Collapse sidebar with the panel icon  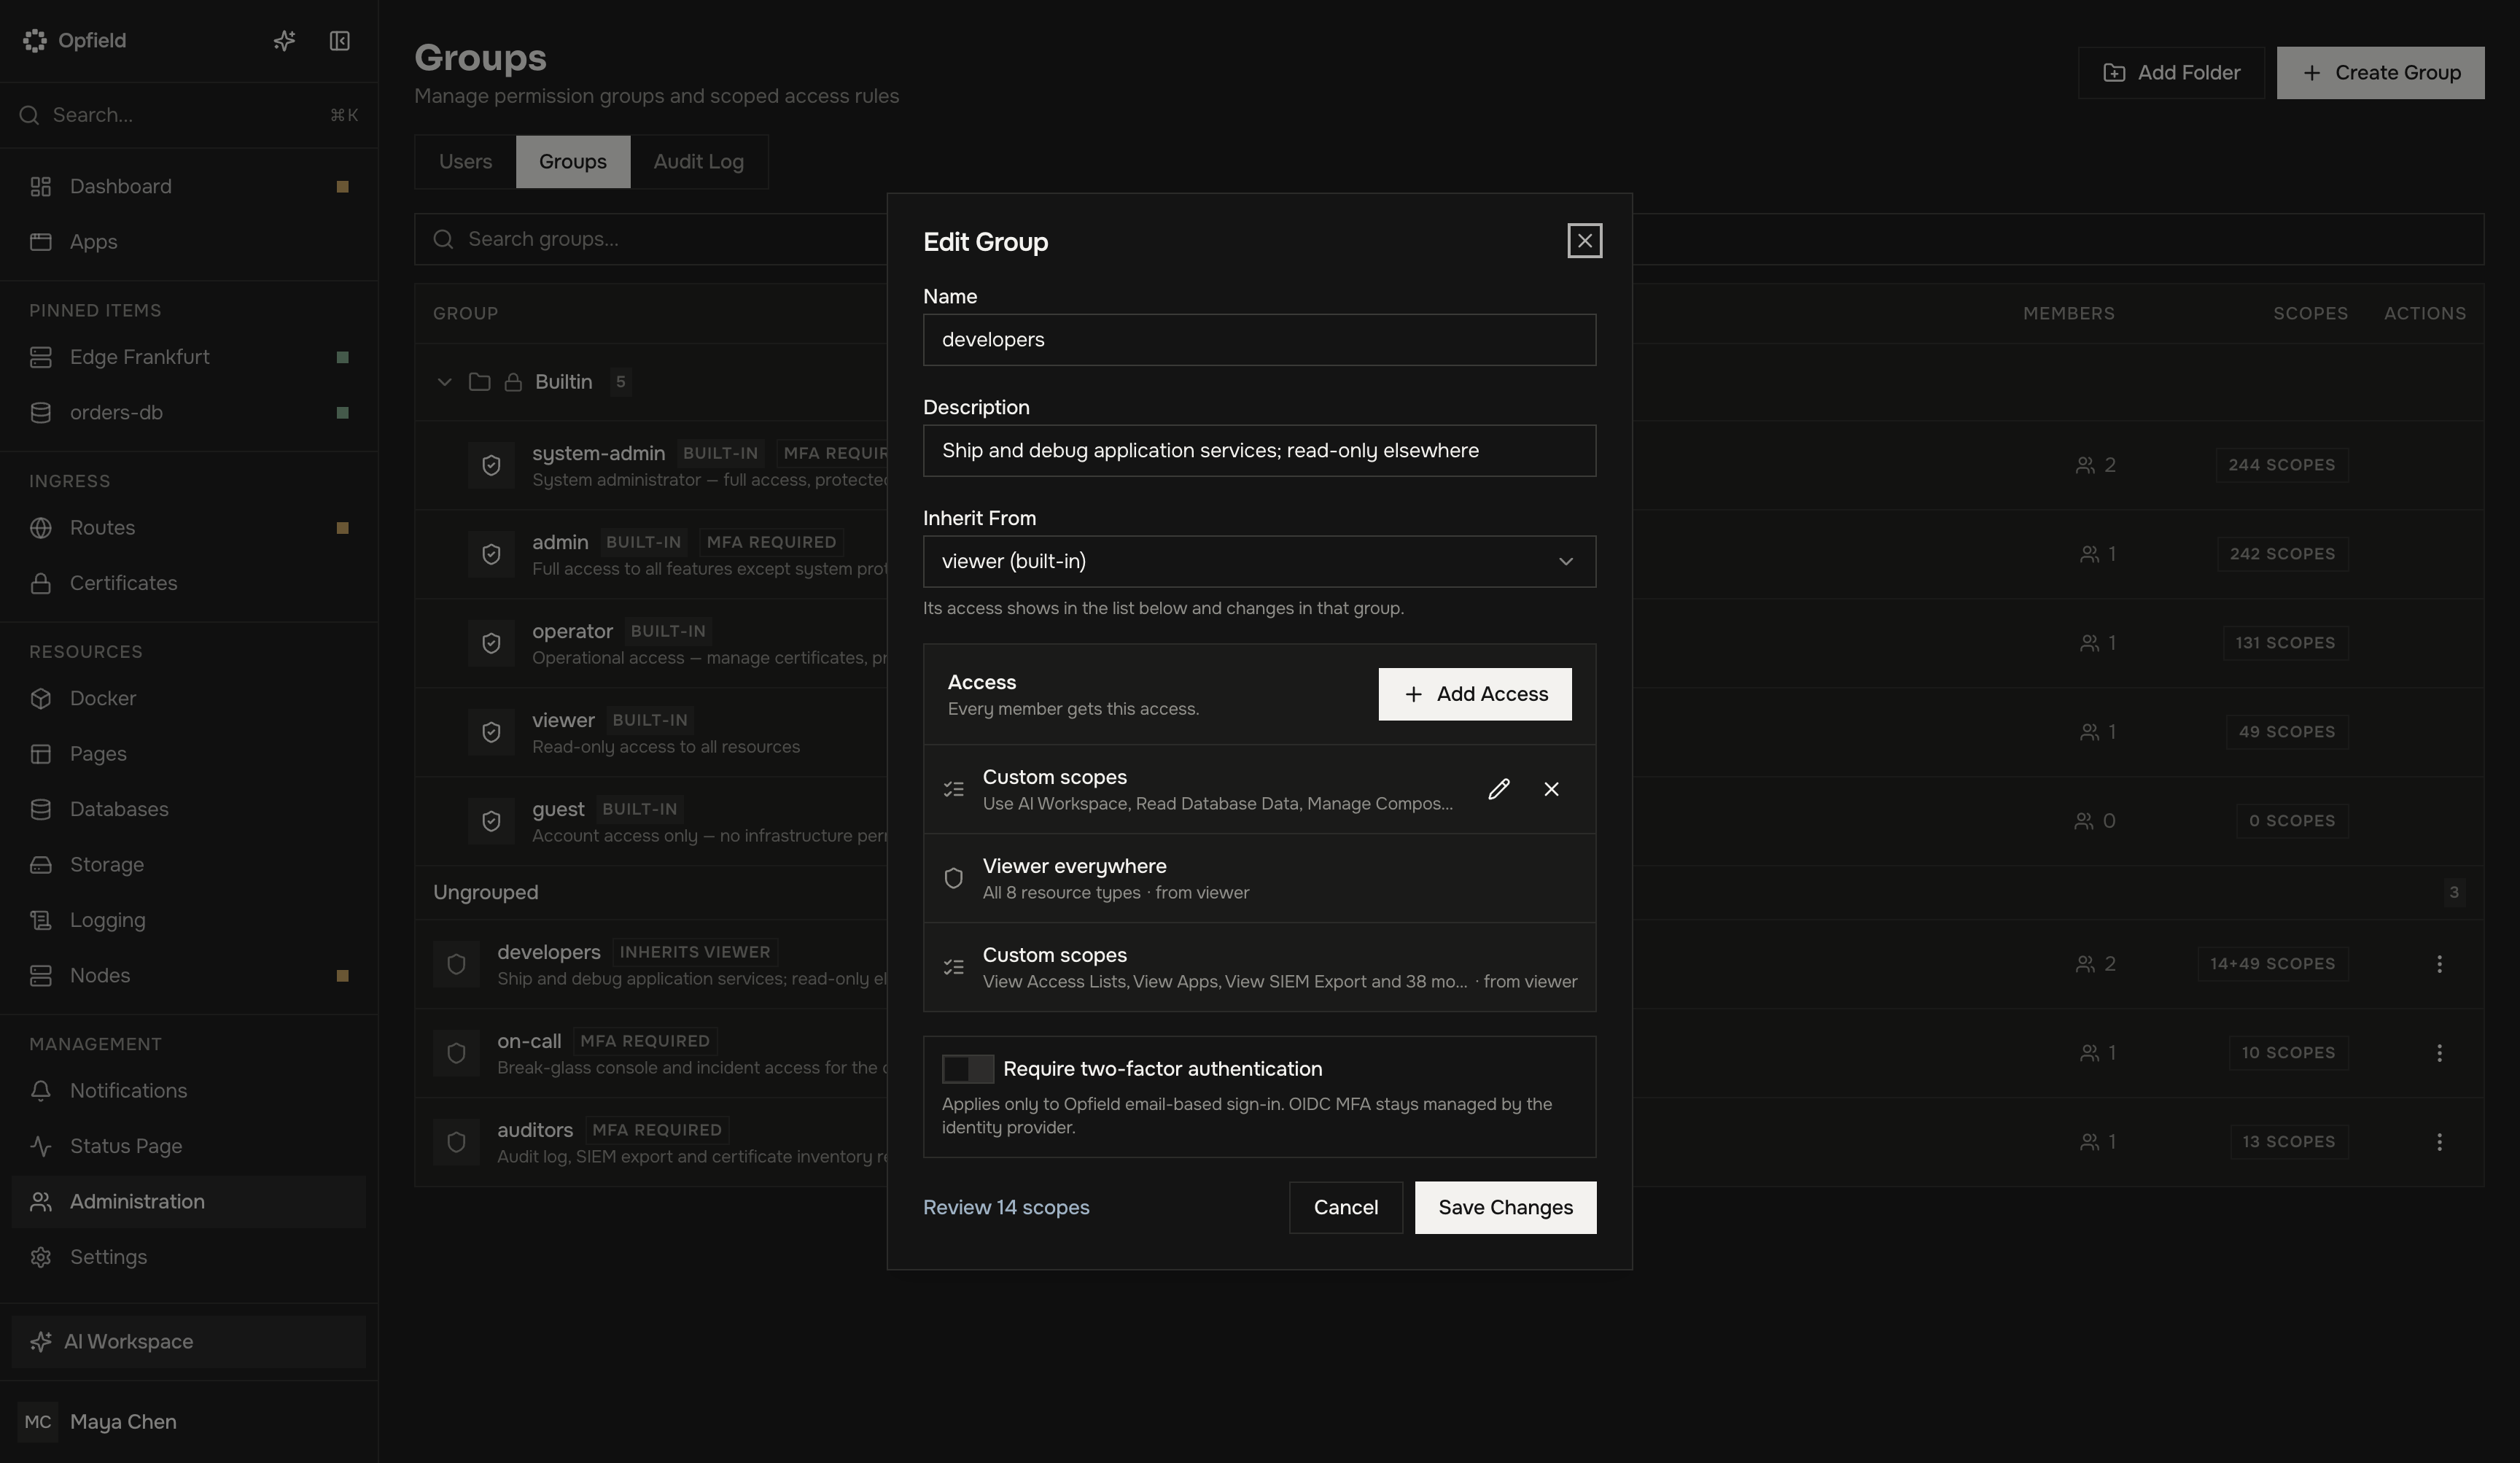(340, 40)
